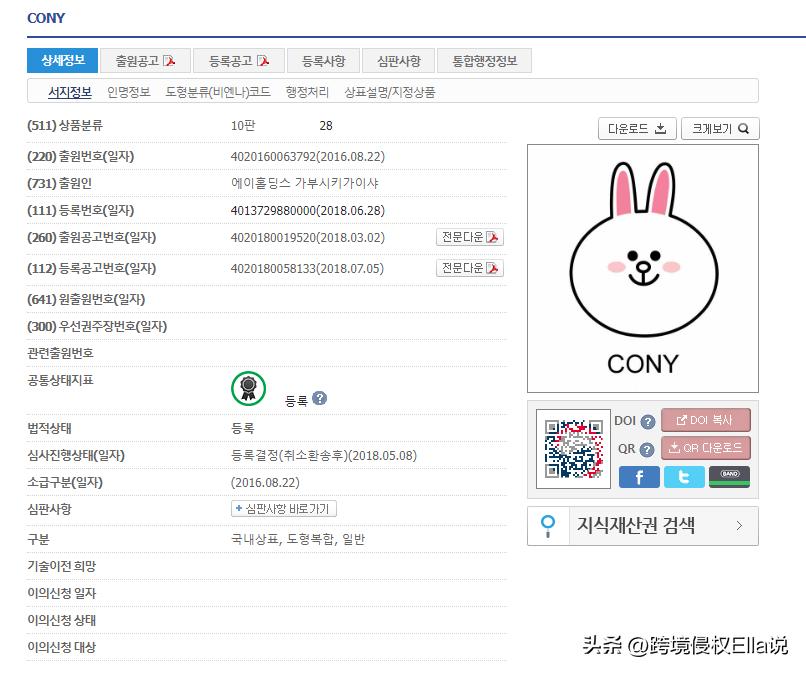Click PDF icon on 등록공고 tab
Screen dimensions: 806x673
point(263,61)
